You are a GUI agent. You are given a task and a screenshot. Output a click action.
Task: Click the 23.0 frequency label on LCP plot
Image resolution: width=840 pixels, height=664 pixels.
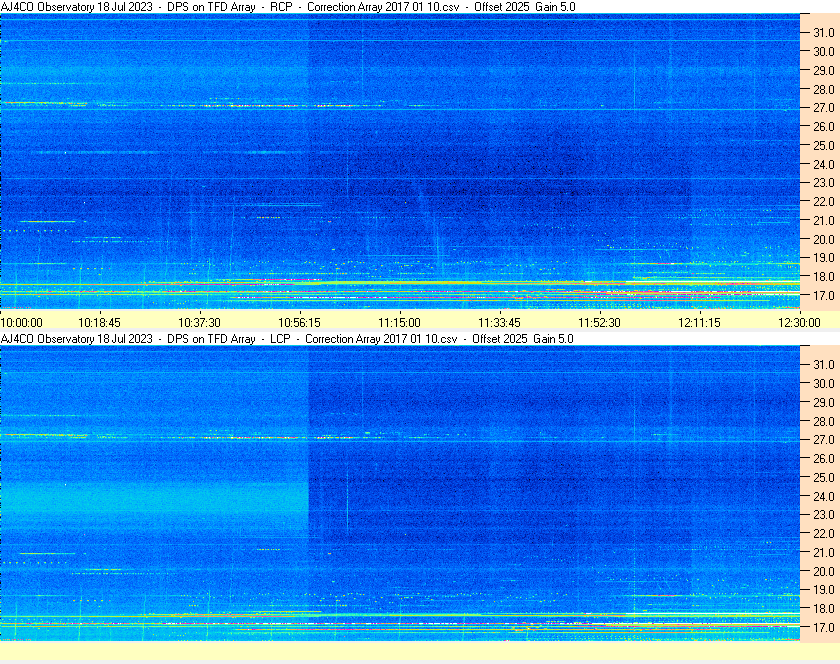[x=824, y=514]
